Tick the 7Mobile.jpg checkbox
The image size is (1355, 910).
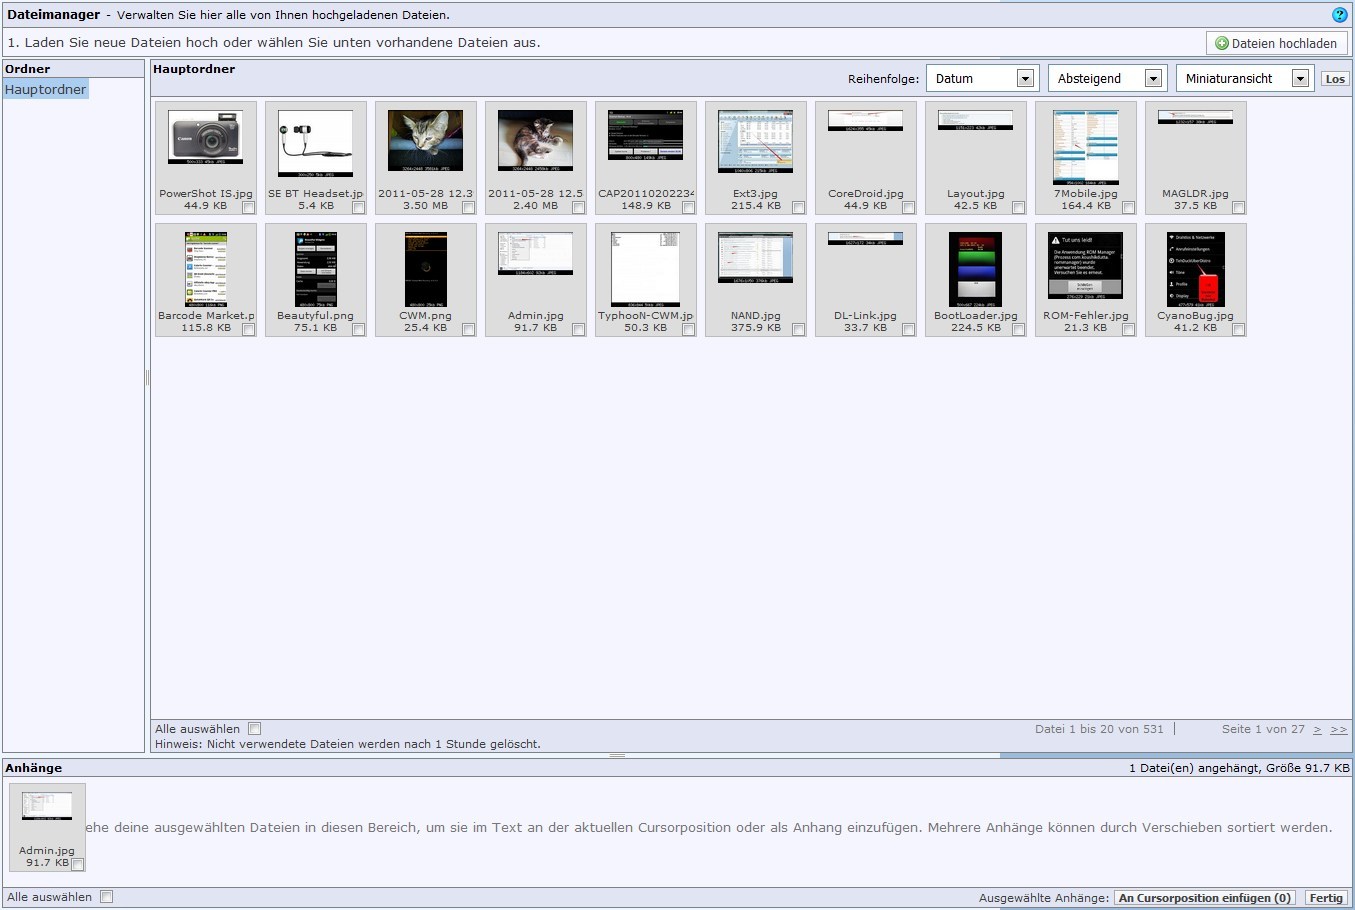coord(1128,208)
